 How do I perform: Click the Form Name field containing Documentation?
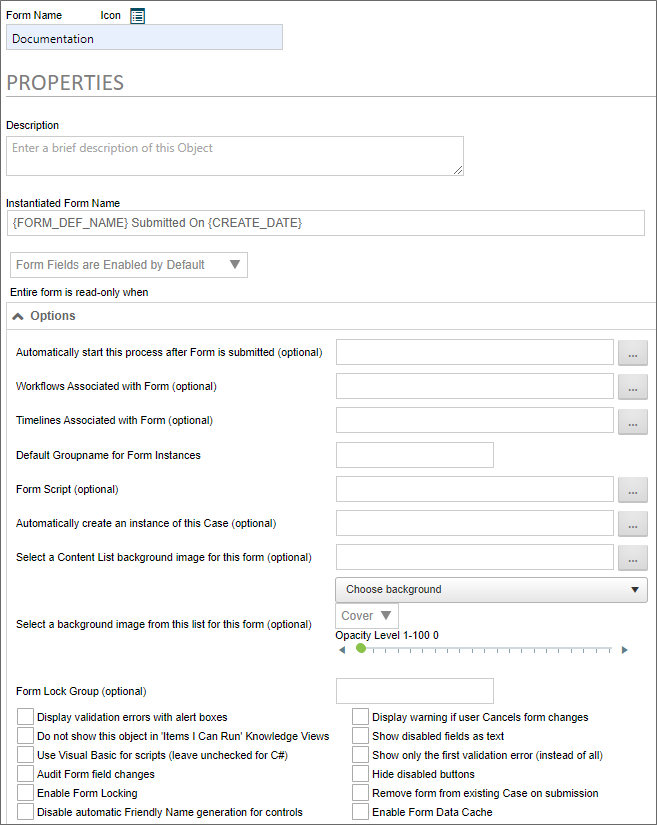pos(144,38)
